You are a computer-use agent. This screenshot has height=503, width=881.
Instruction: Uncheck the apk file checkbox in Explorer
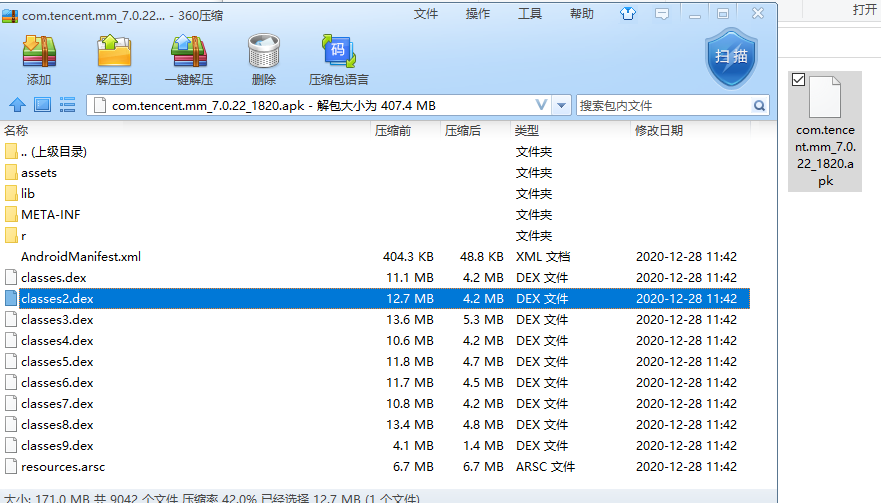coord(798,79)
